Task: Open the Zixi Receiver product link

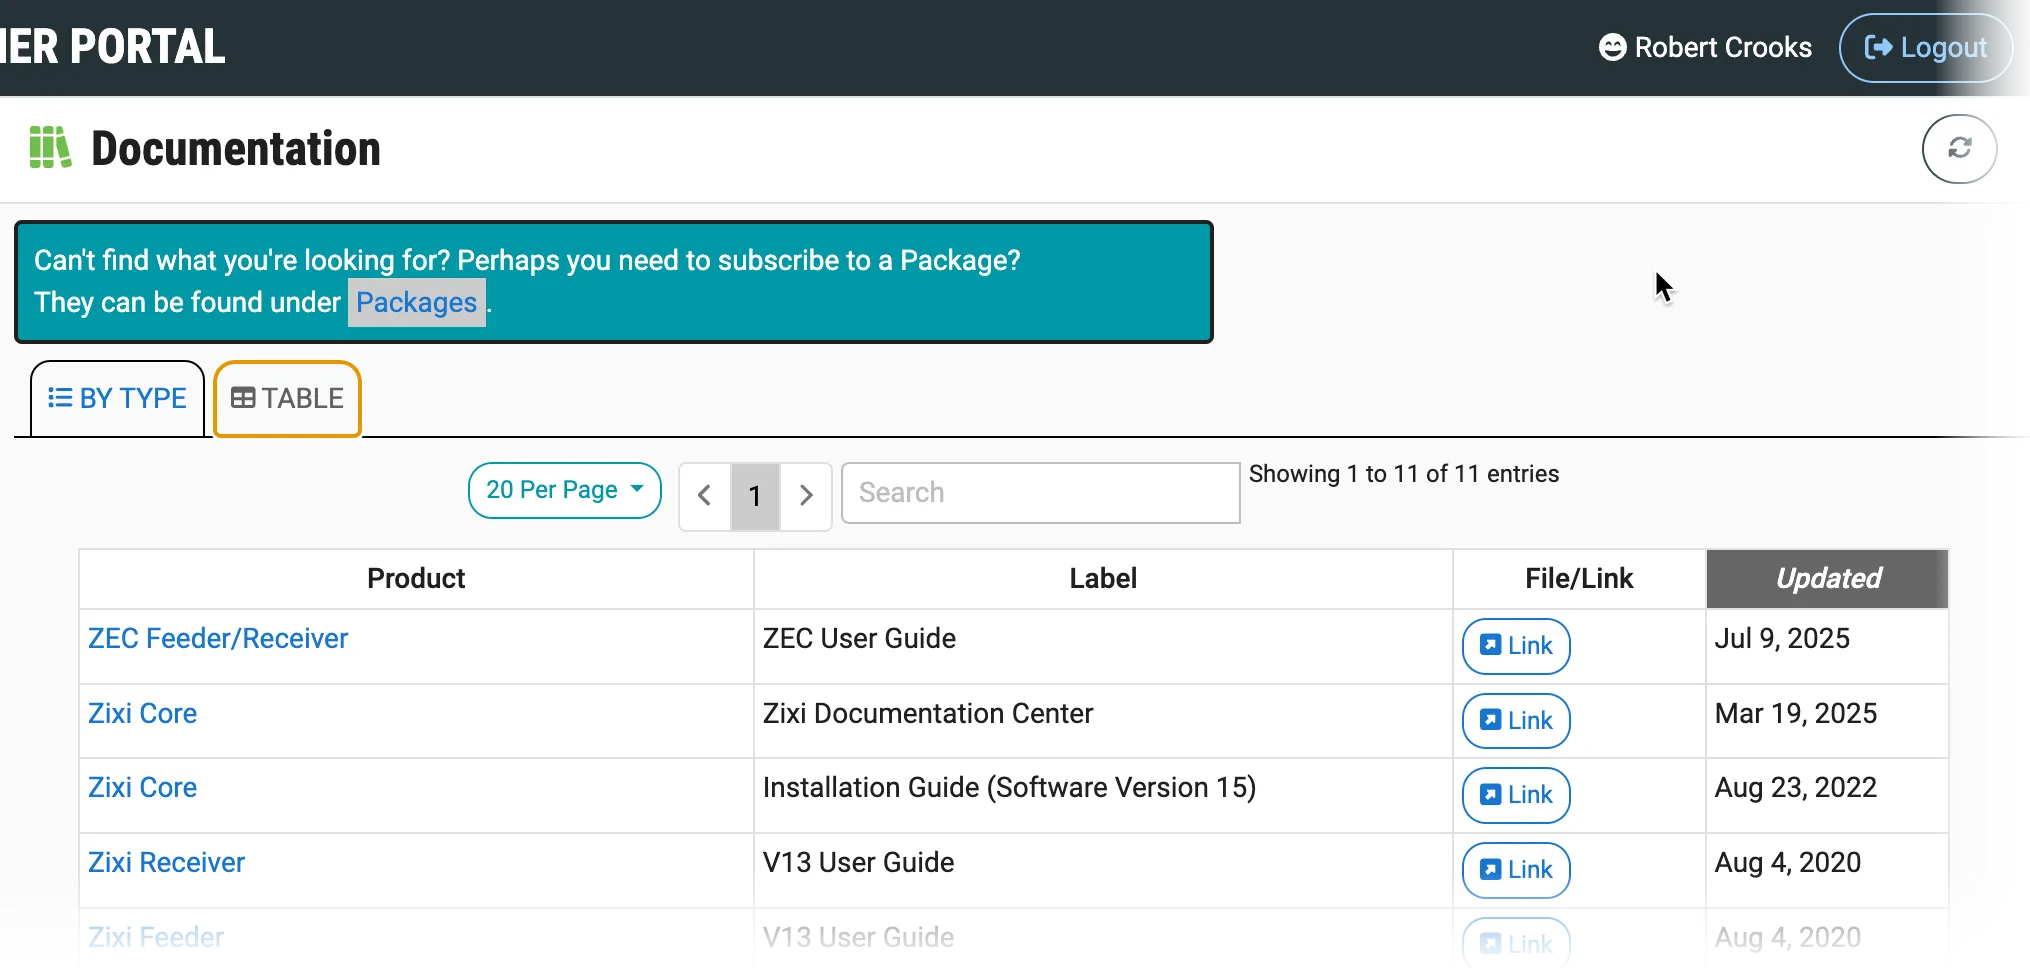Action: pyautogui.click(x=166, y=862)
